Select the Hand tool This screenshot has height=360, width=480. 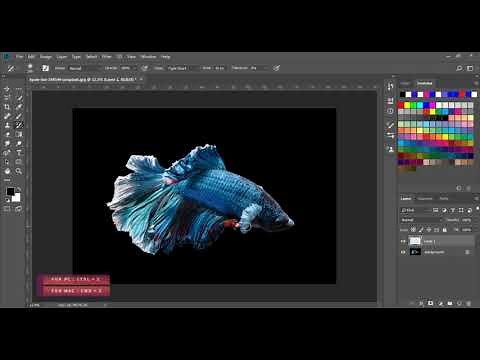pos(7,171)
